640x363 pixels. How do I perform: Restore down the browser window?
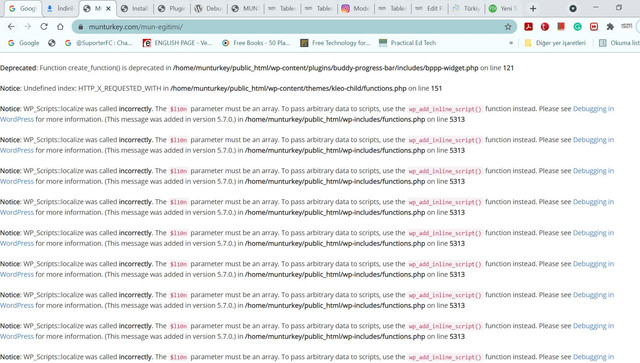619,8
